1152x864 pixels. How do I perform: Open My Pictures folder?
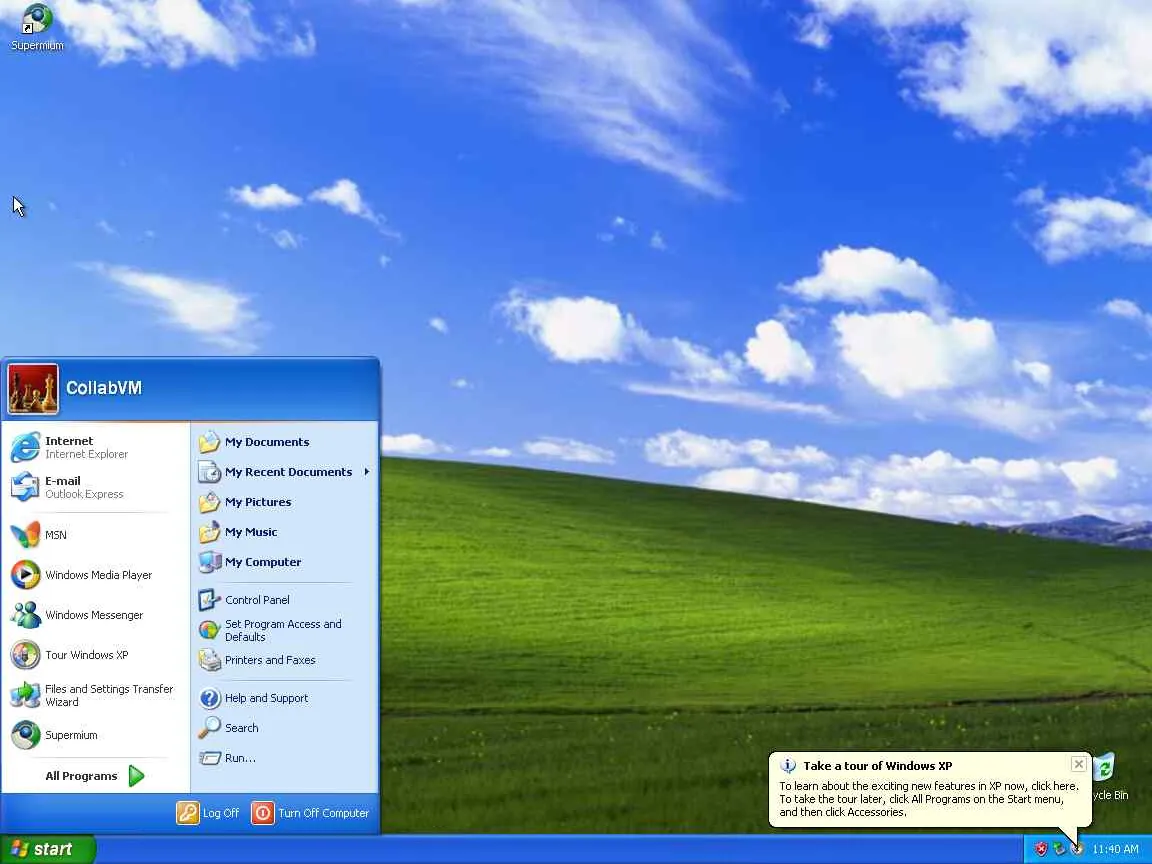point(284,502)
